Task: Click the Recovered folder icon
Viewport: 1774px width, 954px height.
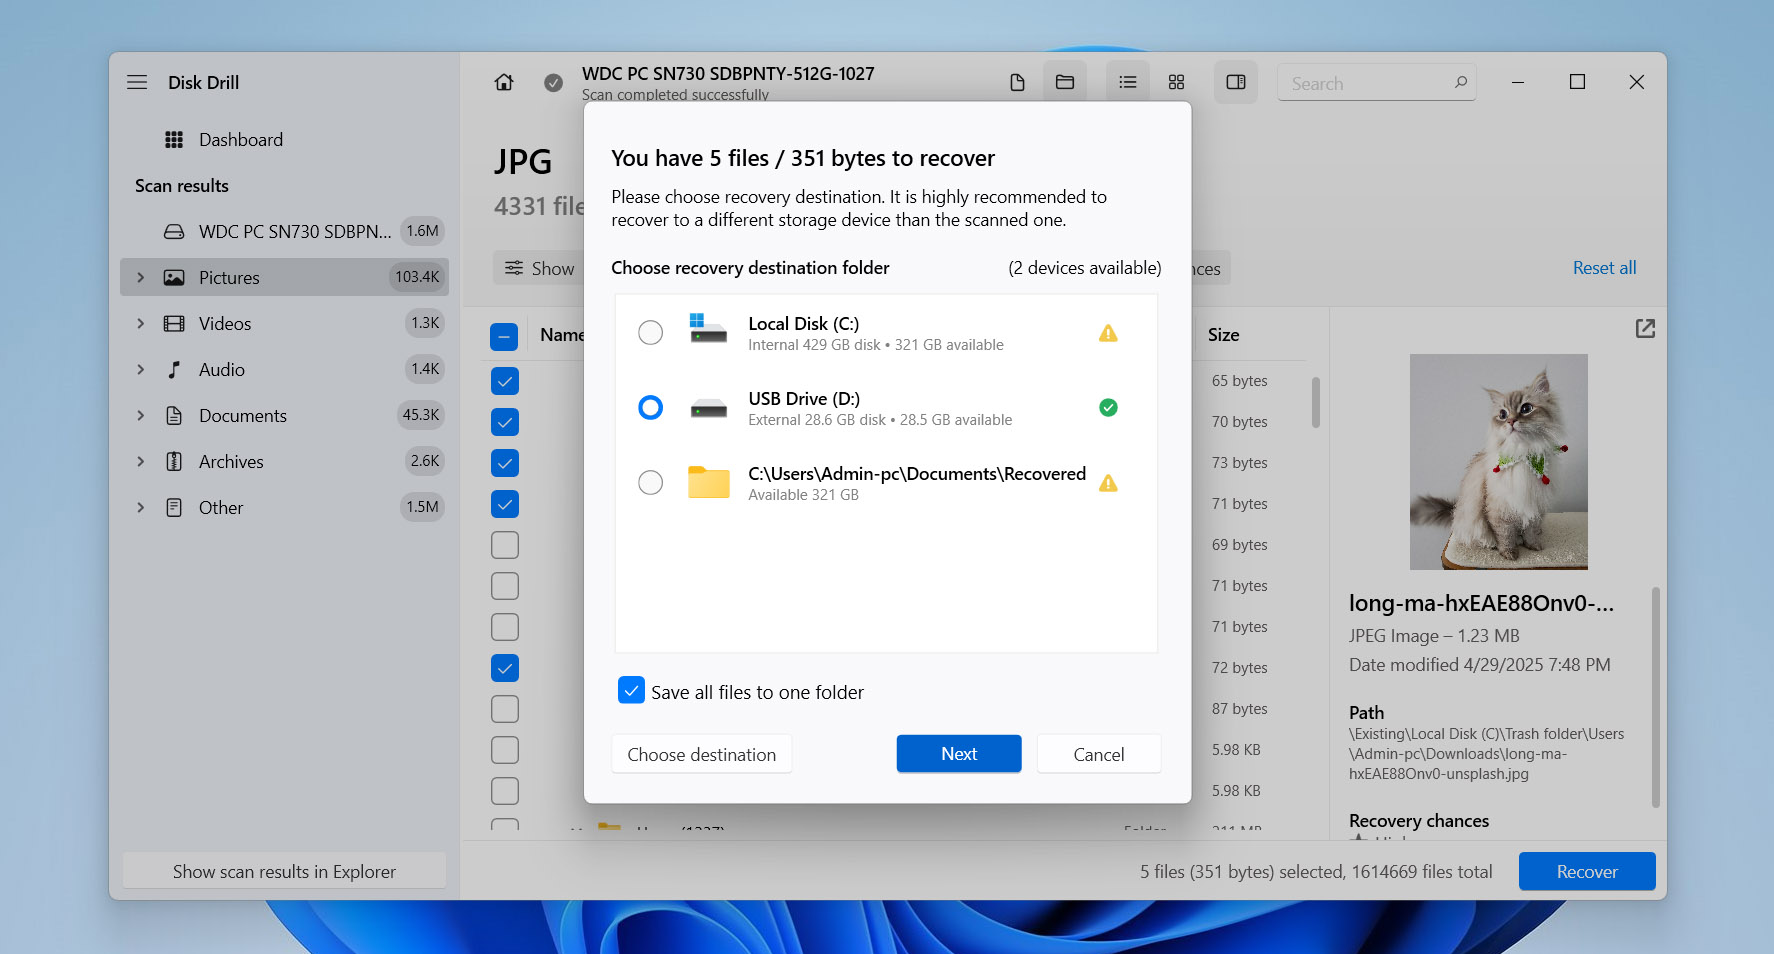Action: pyautogui.click(x=708, y=482)
